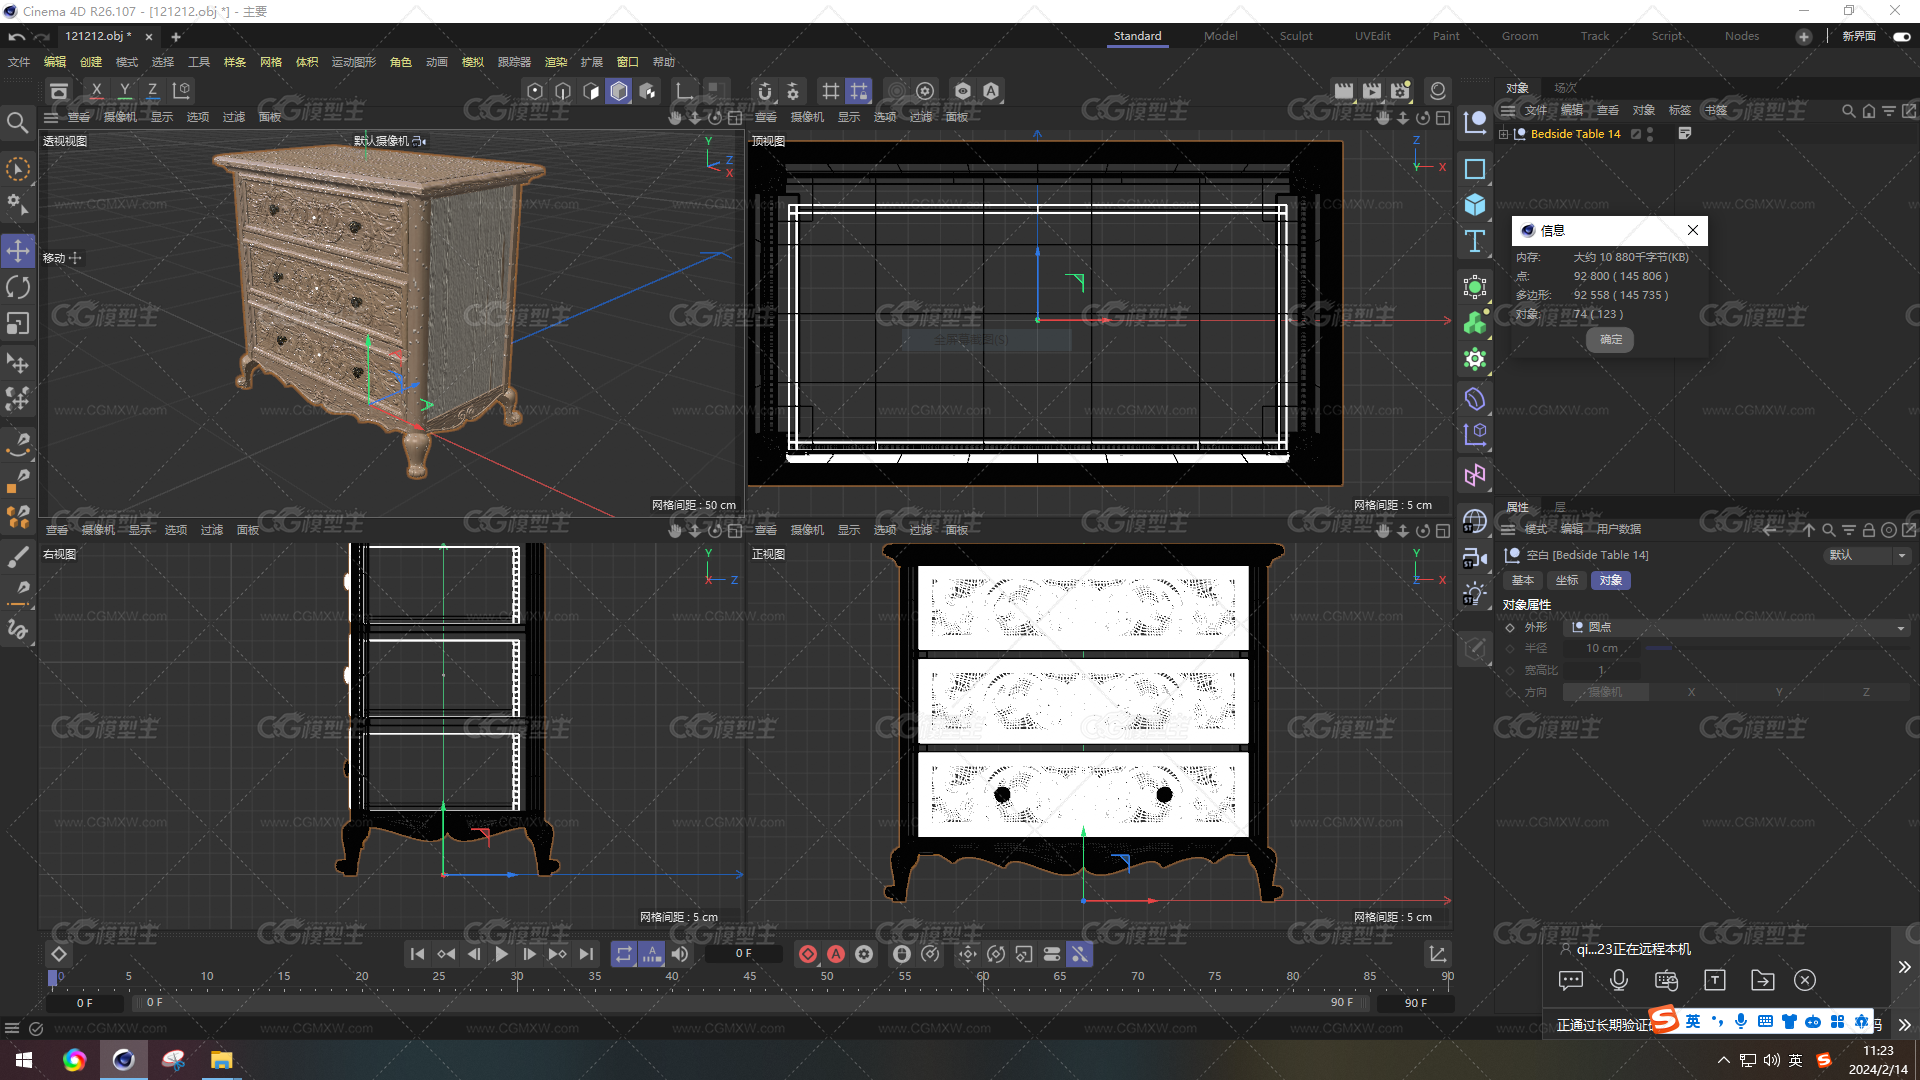The height and width of the screenshot is (1080, 1920).
Task: Activate the Live Selection tool
Action: pyautogui.click(x=18, y=169)
